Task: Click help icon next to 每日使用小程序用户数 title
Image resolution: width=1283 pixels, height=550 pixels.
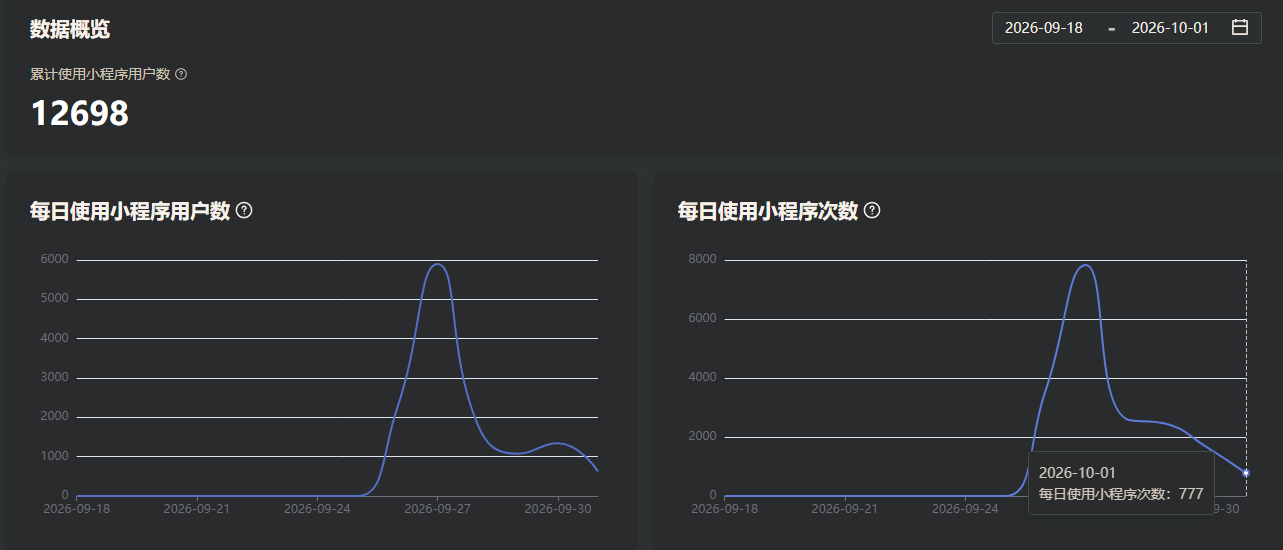Action: pyautogui.click(x=244, y=211)
